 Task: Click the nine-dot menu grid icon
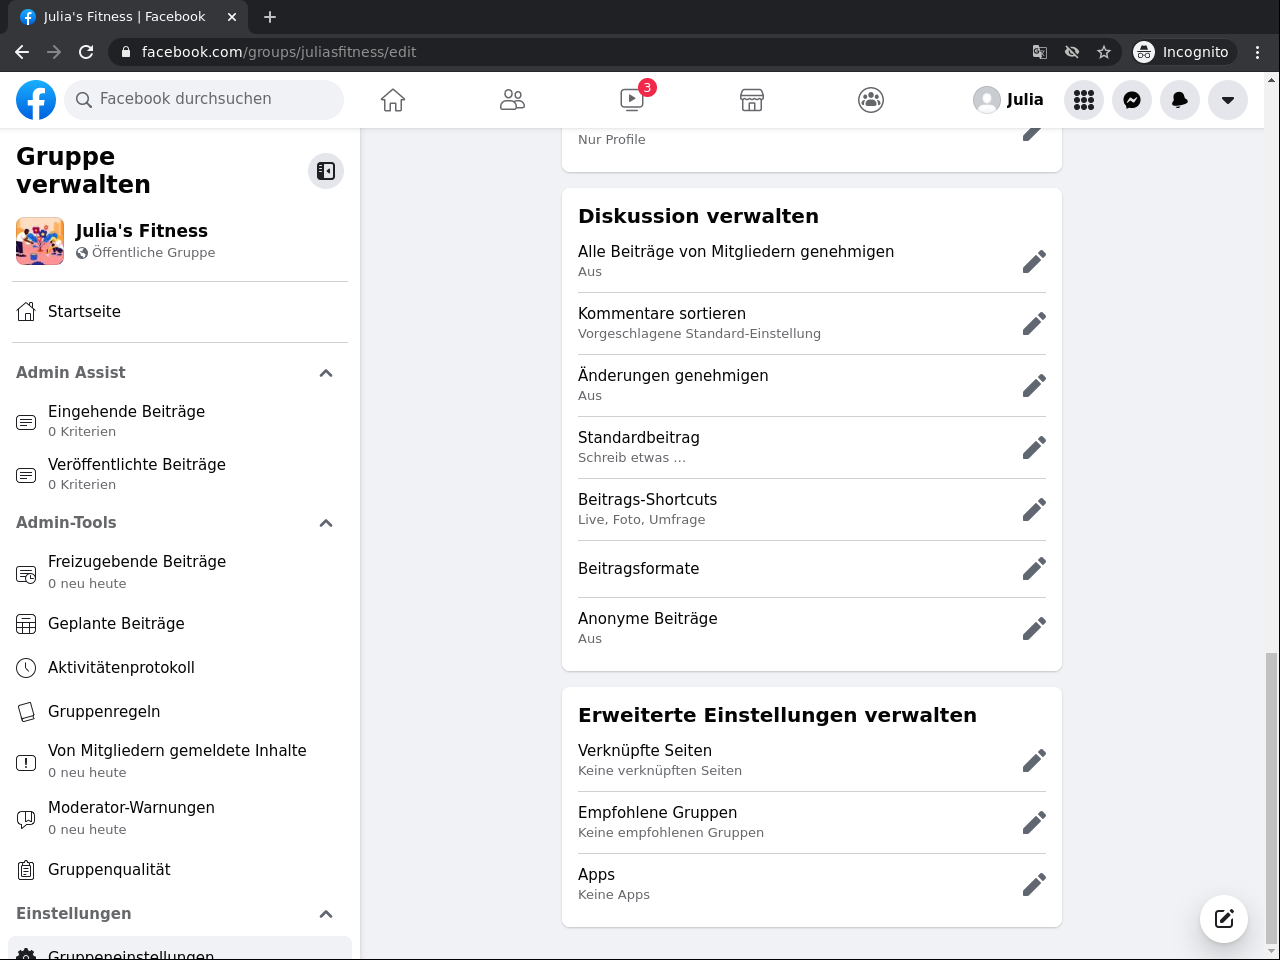pos(1084,100)
